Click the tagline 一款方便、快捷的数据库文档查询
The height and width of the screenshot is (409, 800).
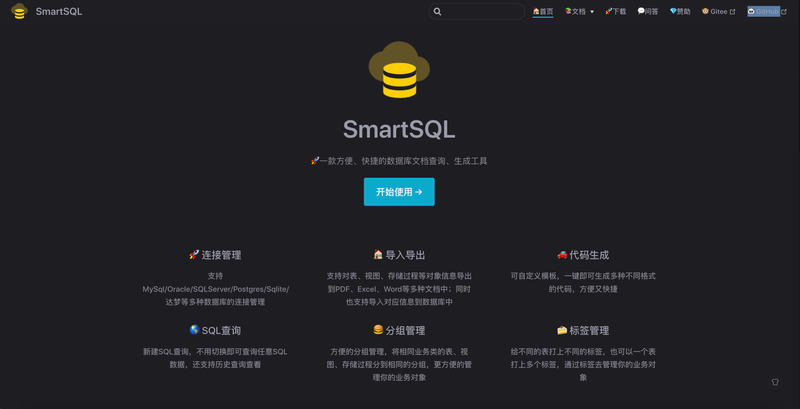click(399, 161)
